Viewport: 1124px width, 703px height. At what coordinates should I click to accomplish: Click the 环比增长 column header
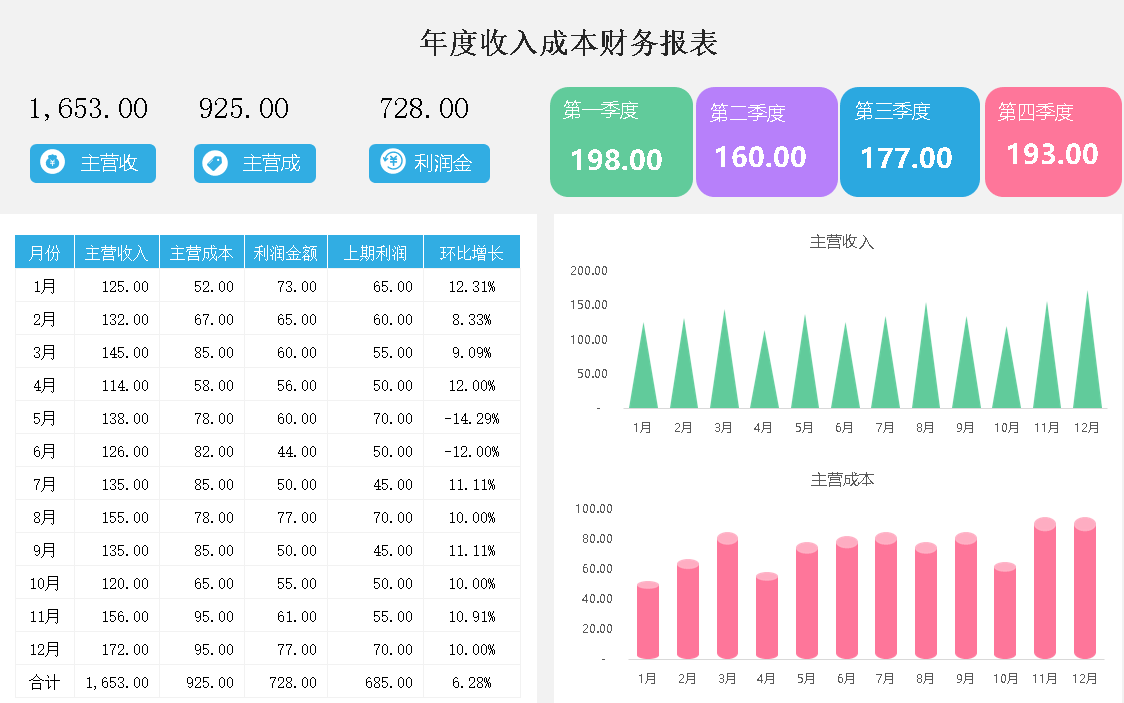pos(471,253)
